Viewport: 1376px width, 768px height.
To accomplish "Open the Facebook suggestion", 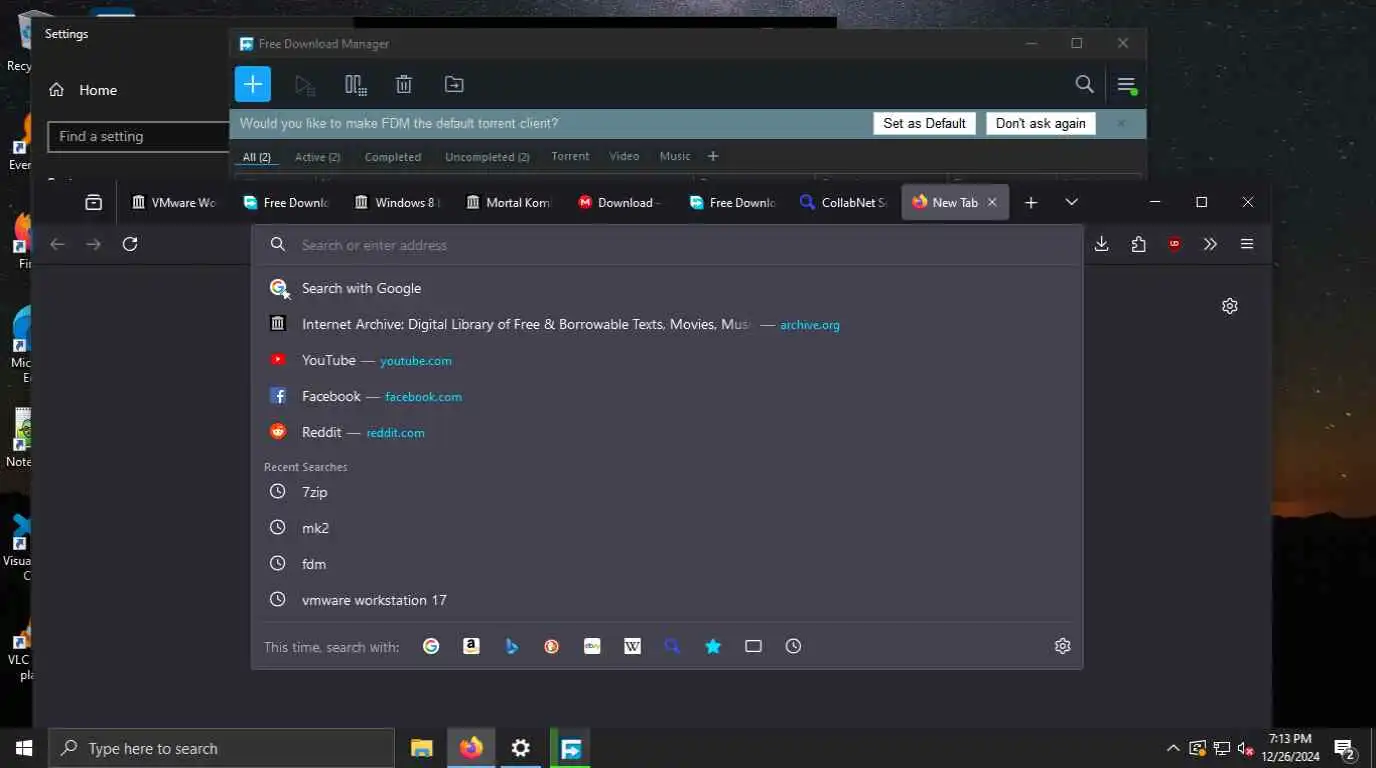I will click(x=667, y=396).
